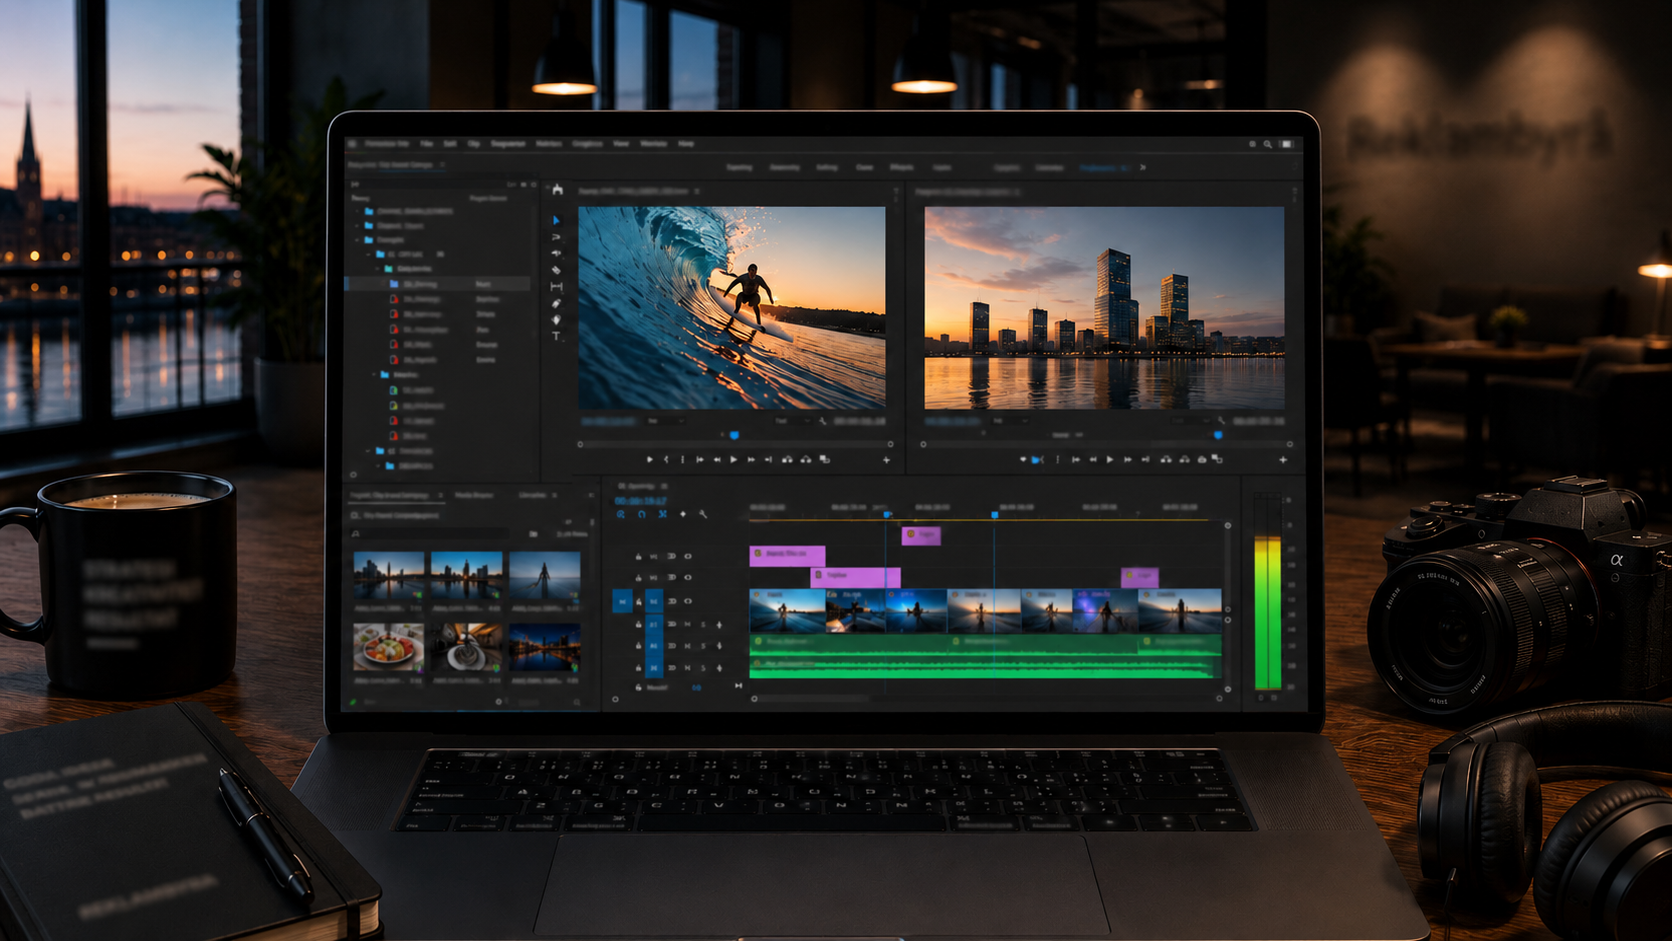Viewport: 1672px width, 941px height.
Task: Enable voice-over record on last audio track
Action: point(719,667)
